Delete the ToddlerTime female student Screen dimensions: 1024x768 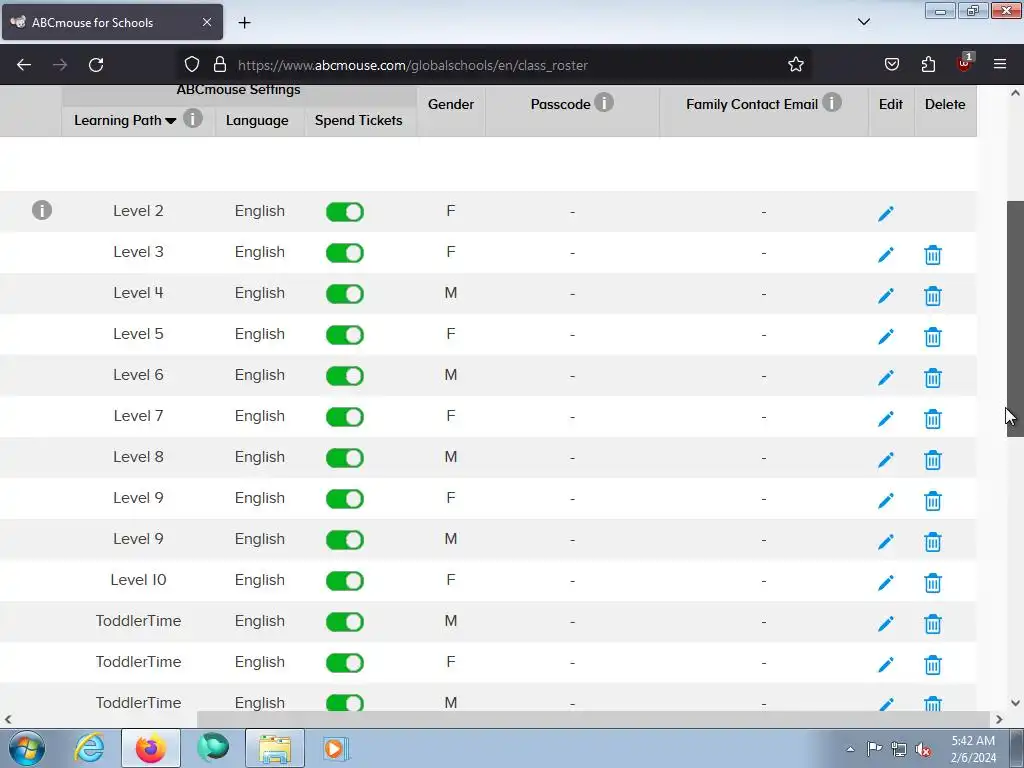point(933,665)
